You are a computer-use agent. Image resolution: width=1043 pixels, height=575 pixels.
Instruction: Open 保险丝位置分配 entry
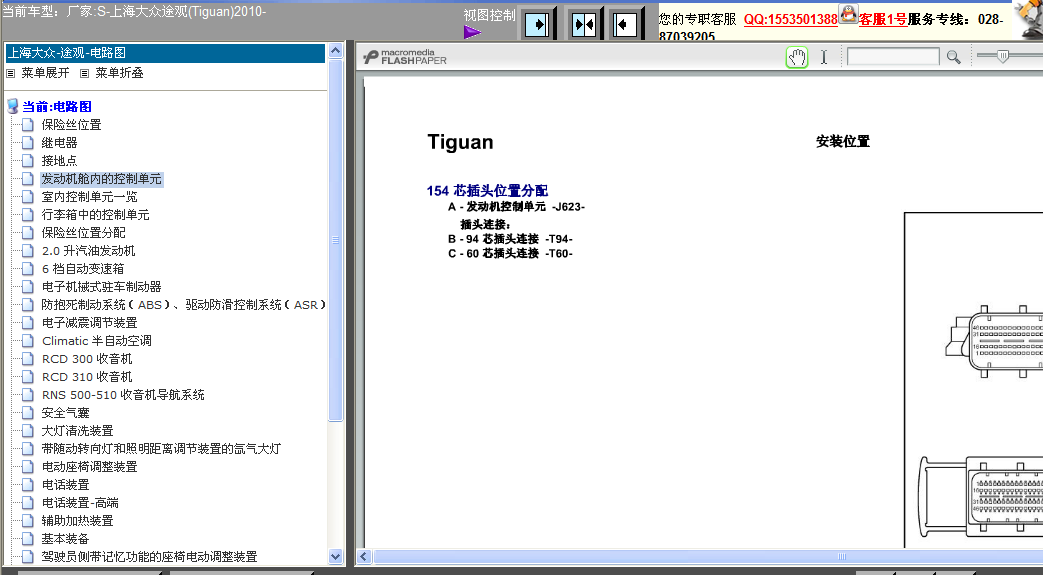(x=83, y=232)
